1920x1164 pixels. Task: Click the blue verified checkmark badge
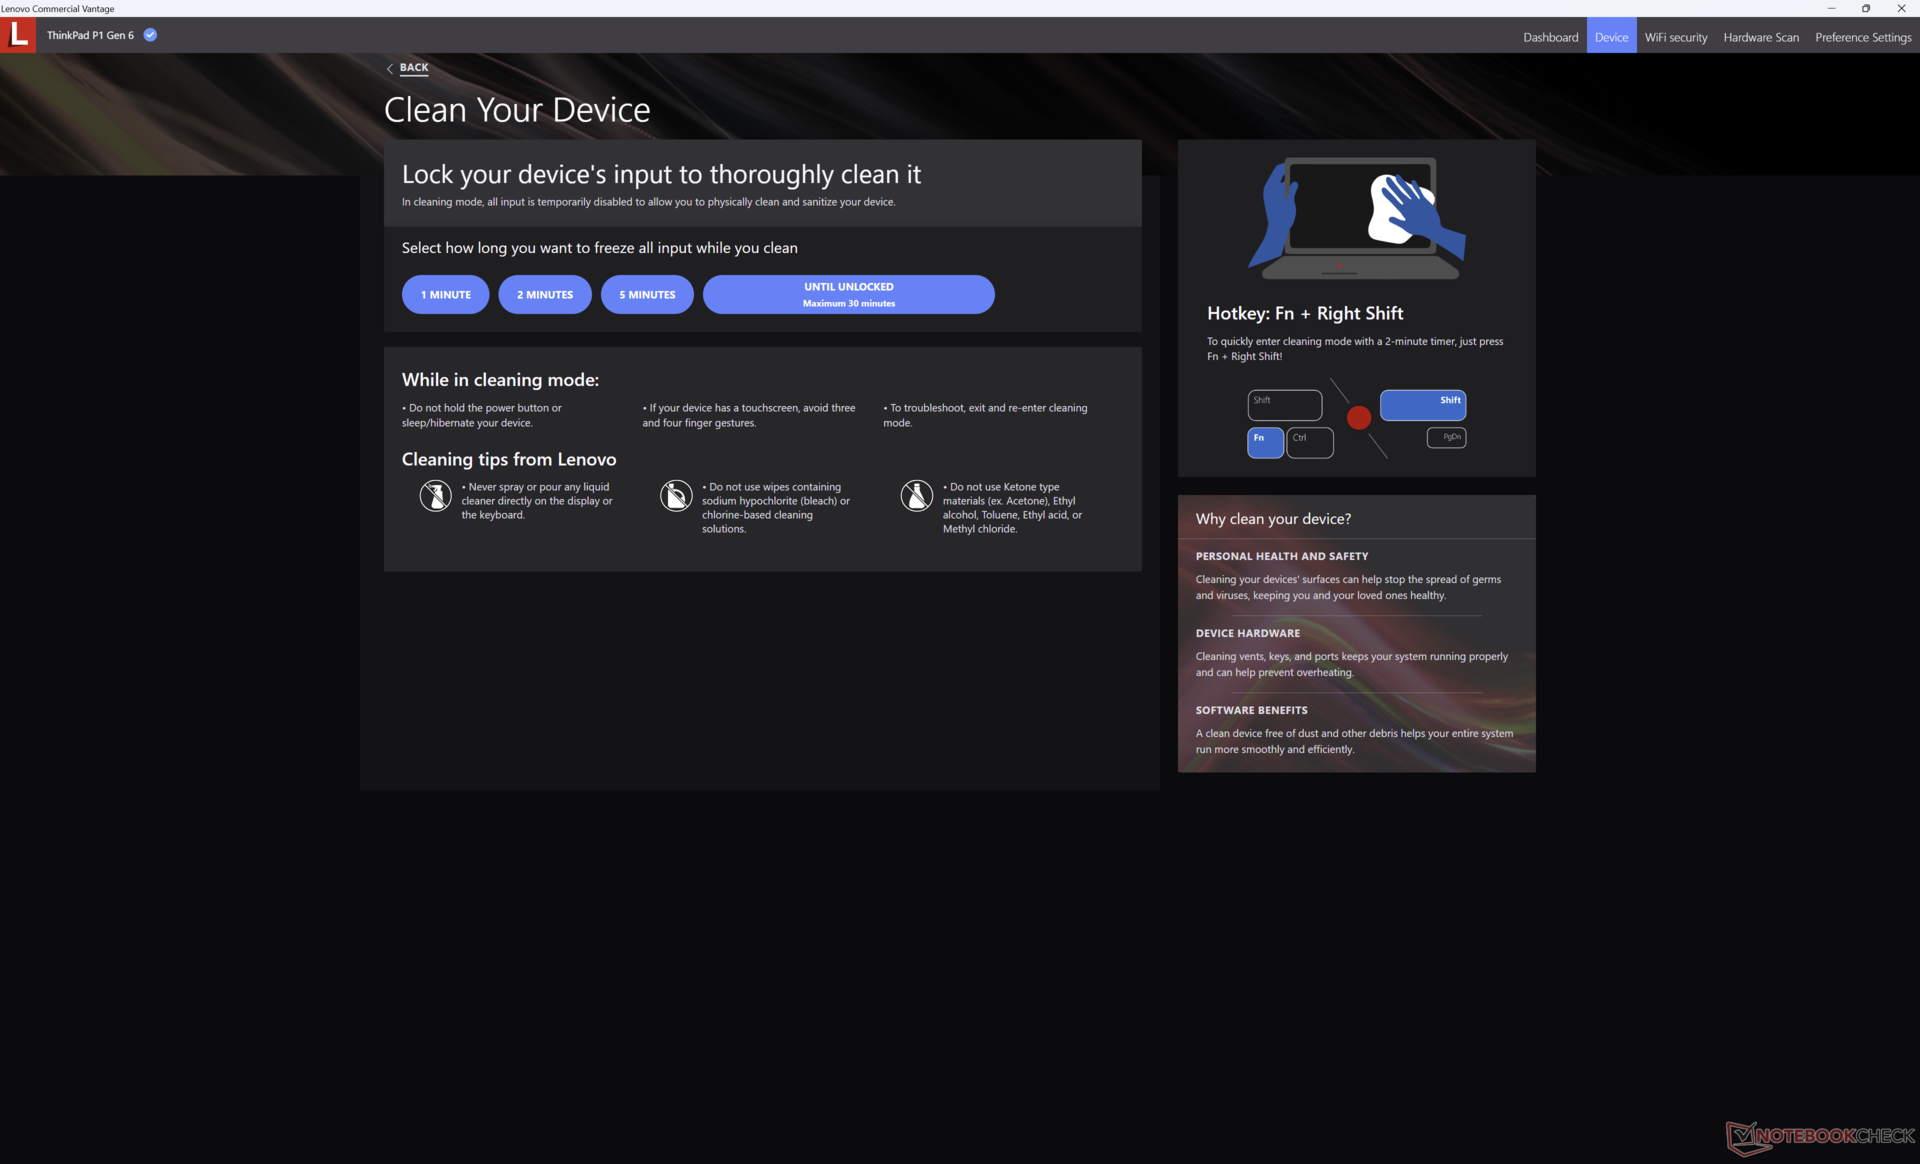pyautogui.click(x=150, y=35)
